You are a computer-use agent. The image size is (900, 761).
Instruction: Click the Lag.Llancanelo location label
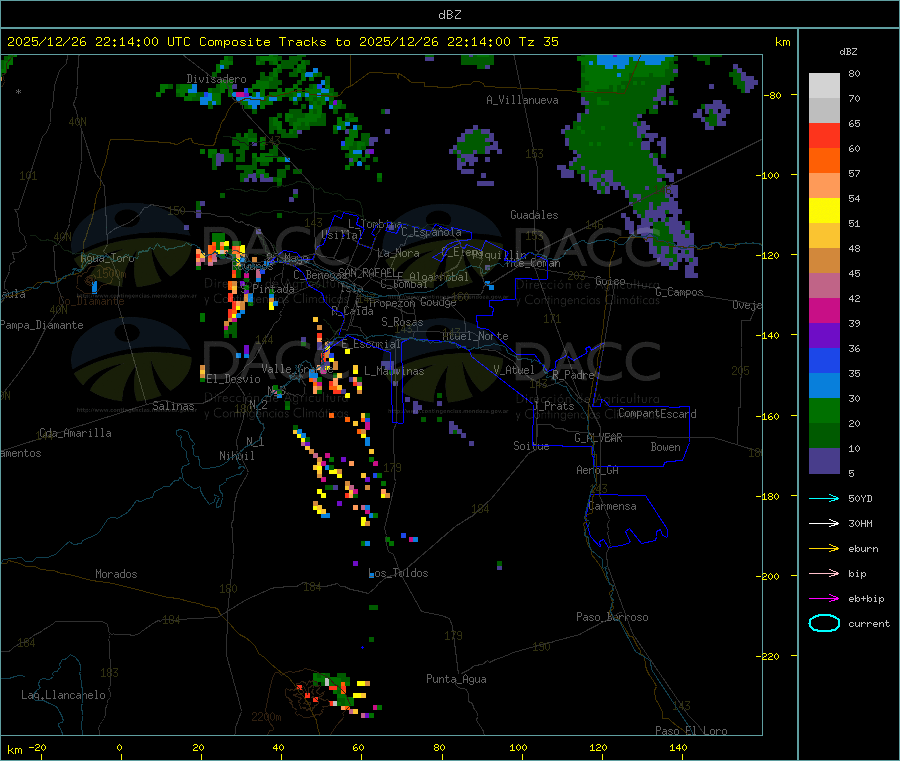(64, 695)
